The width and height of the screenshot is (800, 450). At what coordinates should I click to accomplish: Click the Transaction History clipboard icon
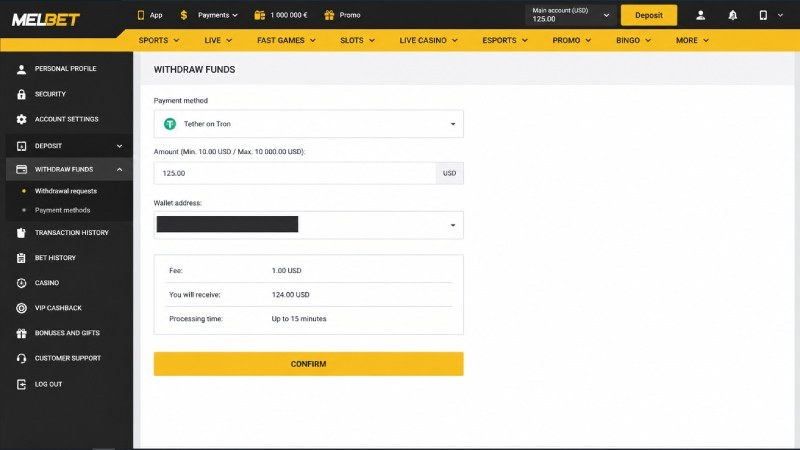pos(21,233)
